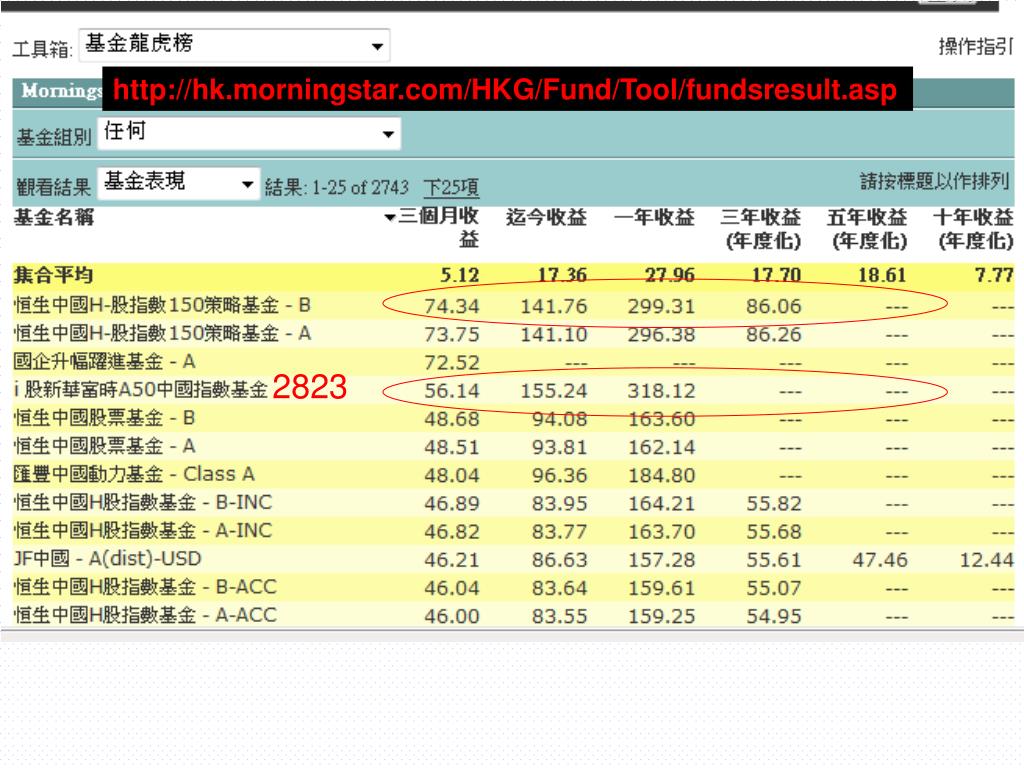
Task: Select the value 318.12
Action: pyautogui.click(x=661, y=391)
